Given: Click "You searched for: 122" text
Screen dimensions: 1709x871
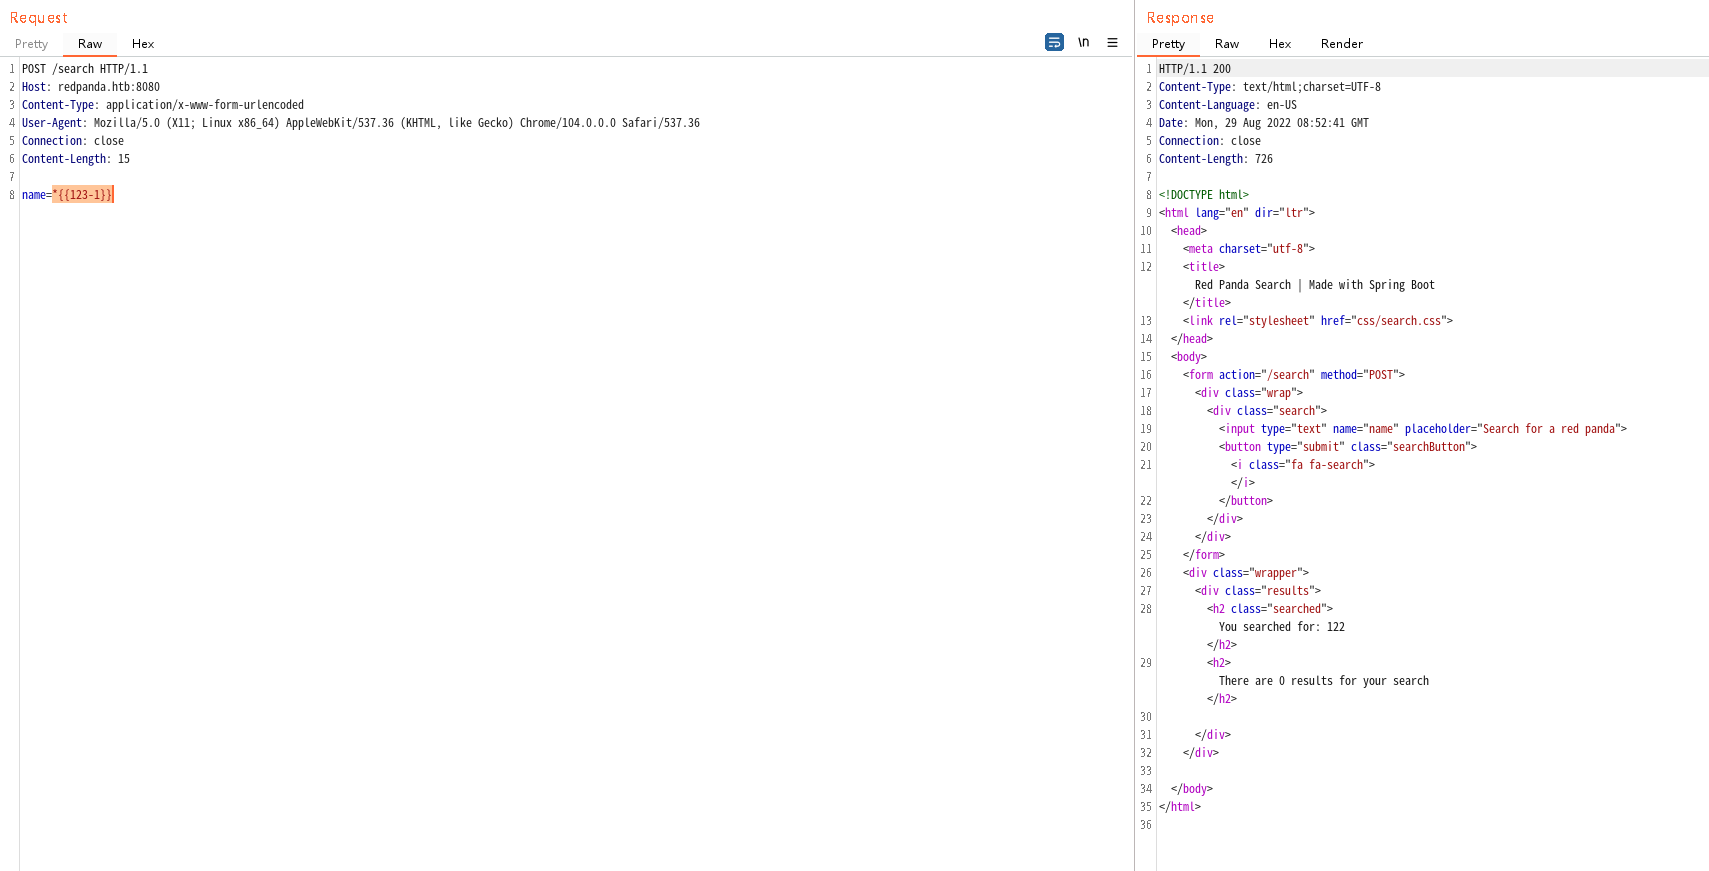Looking at the screenshot, I should (x=1281, y=627).
